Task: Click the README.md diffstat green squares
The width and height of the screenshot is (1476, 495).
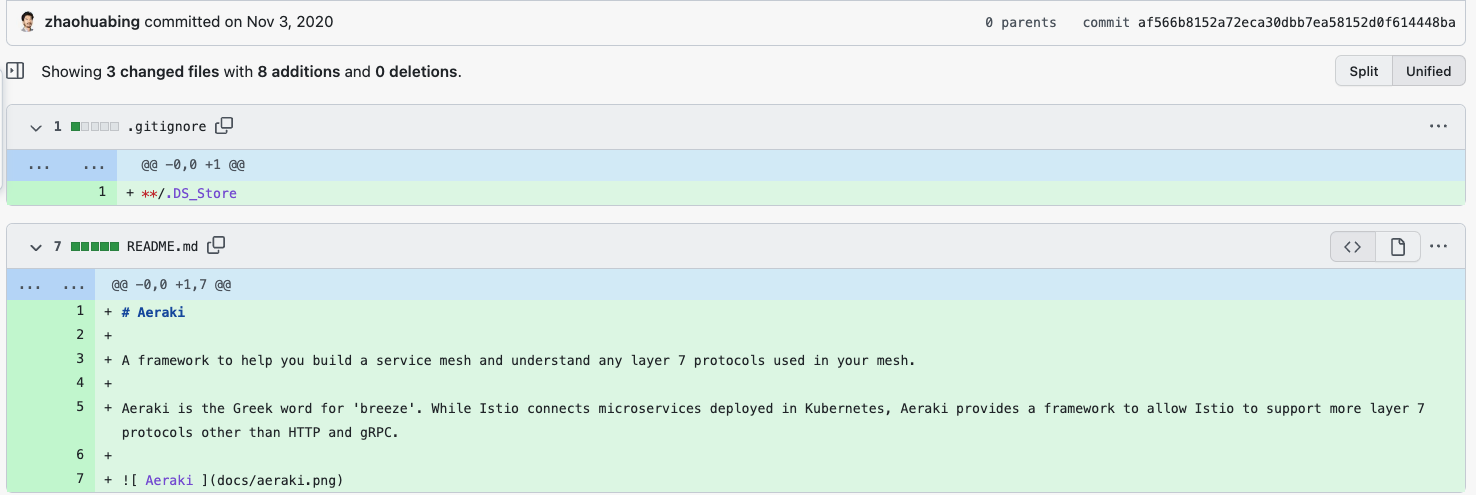Action: pos(95,247)
